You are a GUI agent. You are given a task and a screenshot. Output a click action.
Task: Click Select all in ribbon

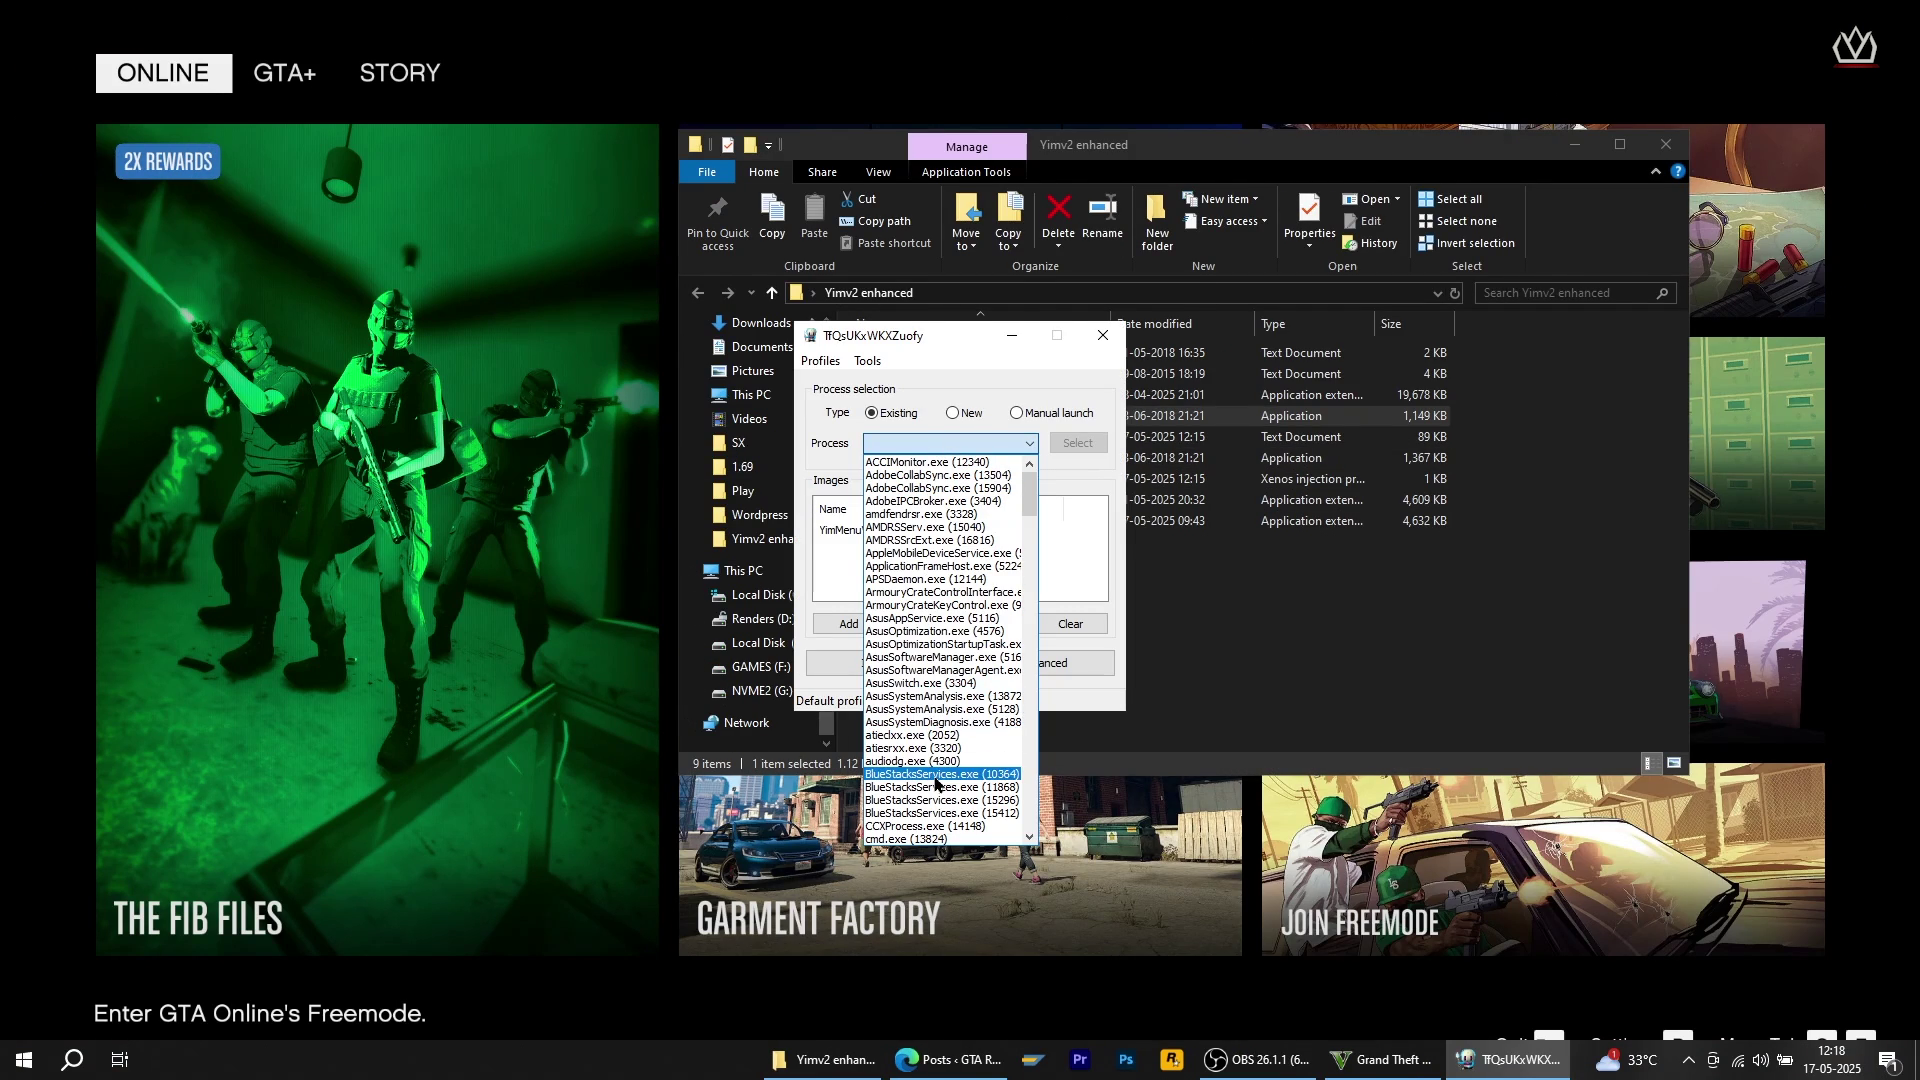coord(1458,199)
